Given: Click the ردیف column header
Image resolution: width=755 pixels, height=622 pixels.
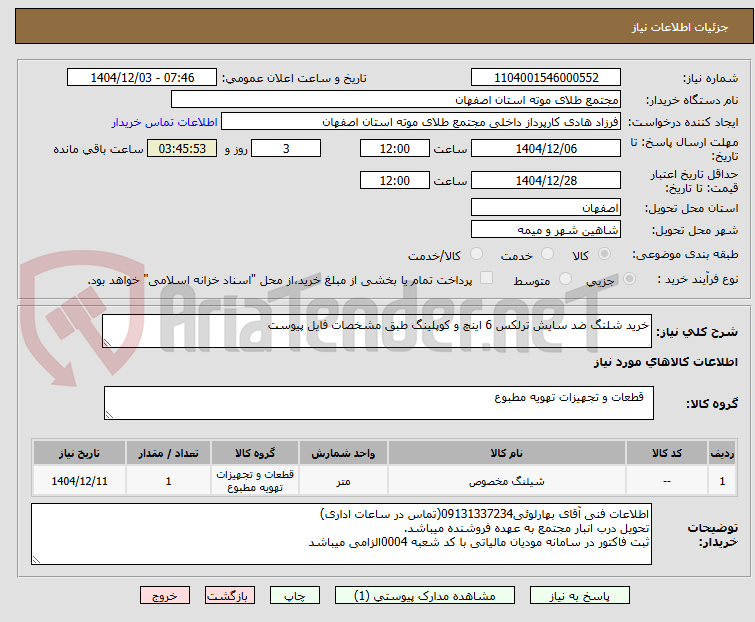Looking at the screenshot, I should click(722, 453).
